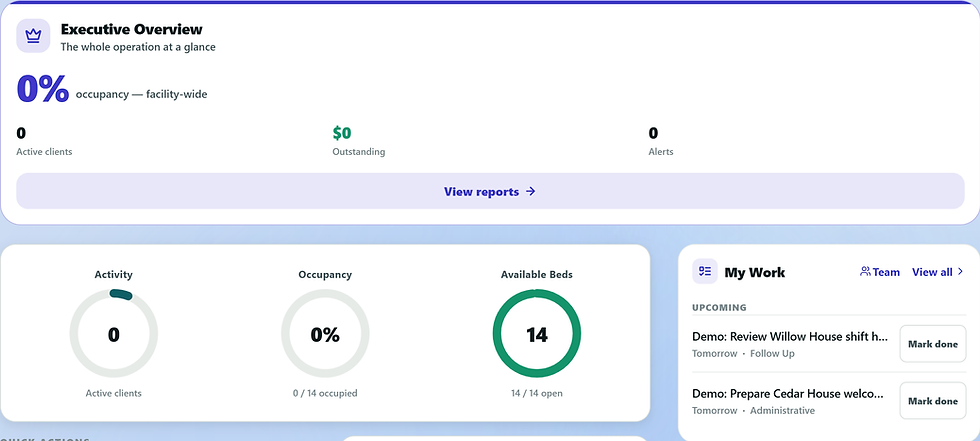Click the arrow in View reports
The image size is (980, 441).
[531, 192]
